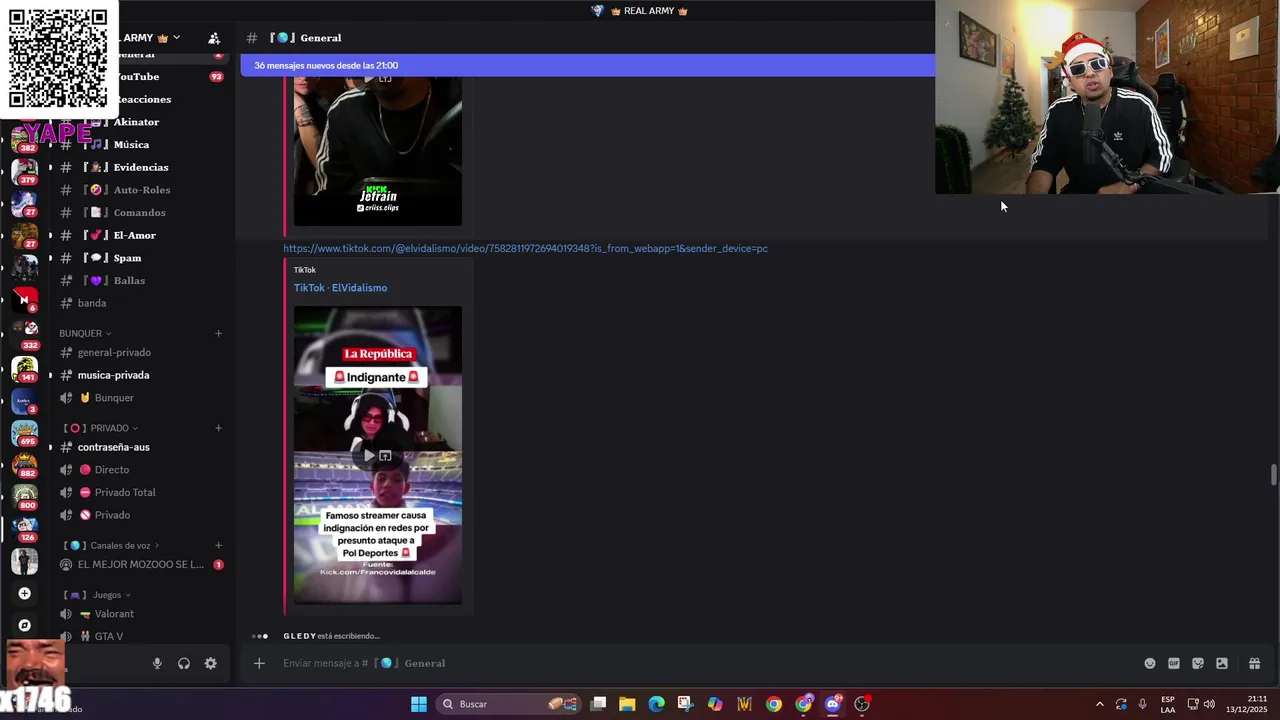The height and width of the screenshot is (720, 1280).
Task: Open the Música text channel
Action: [140, 145]
